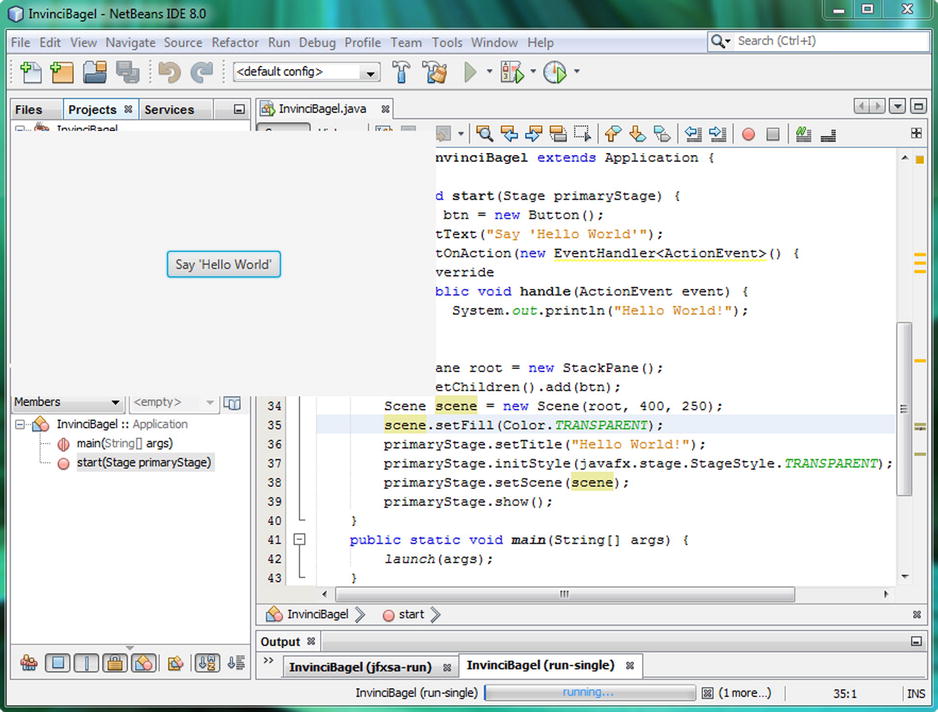
Task: Open the Profile Project dropdown arrow
Action: (577, 72)
